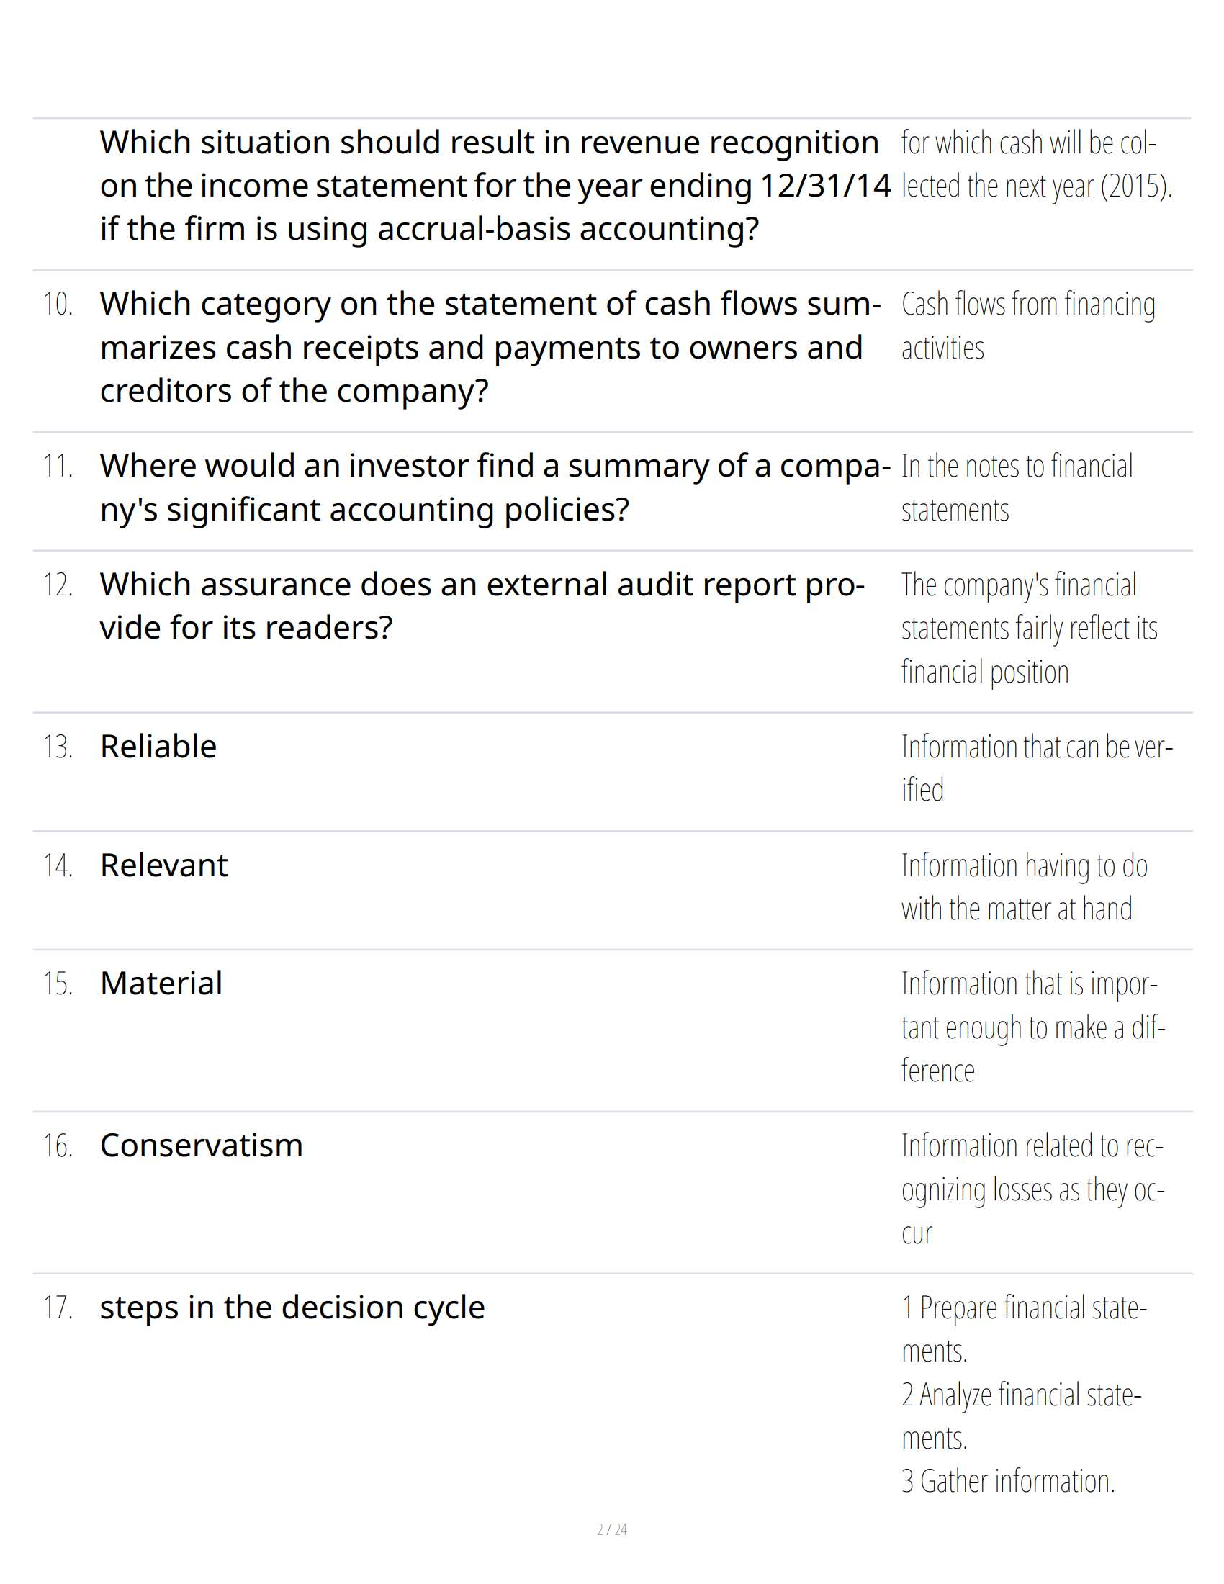Click "Information that is important enough" definition
This screenshot has height=1584, width=1224.
coord(1033,1027)
